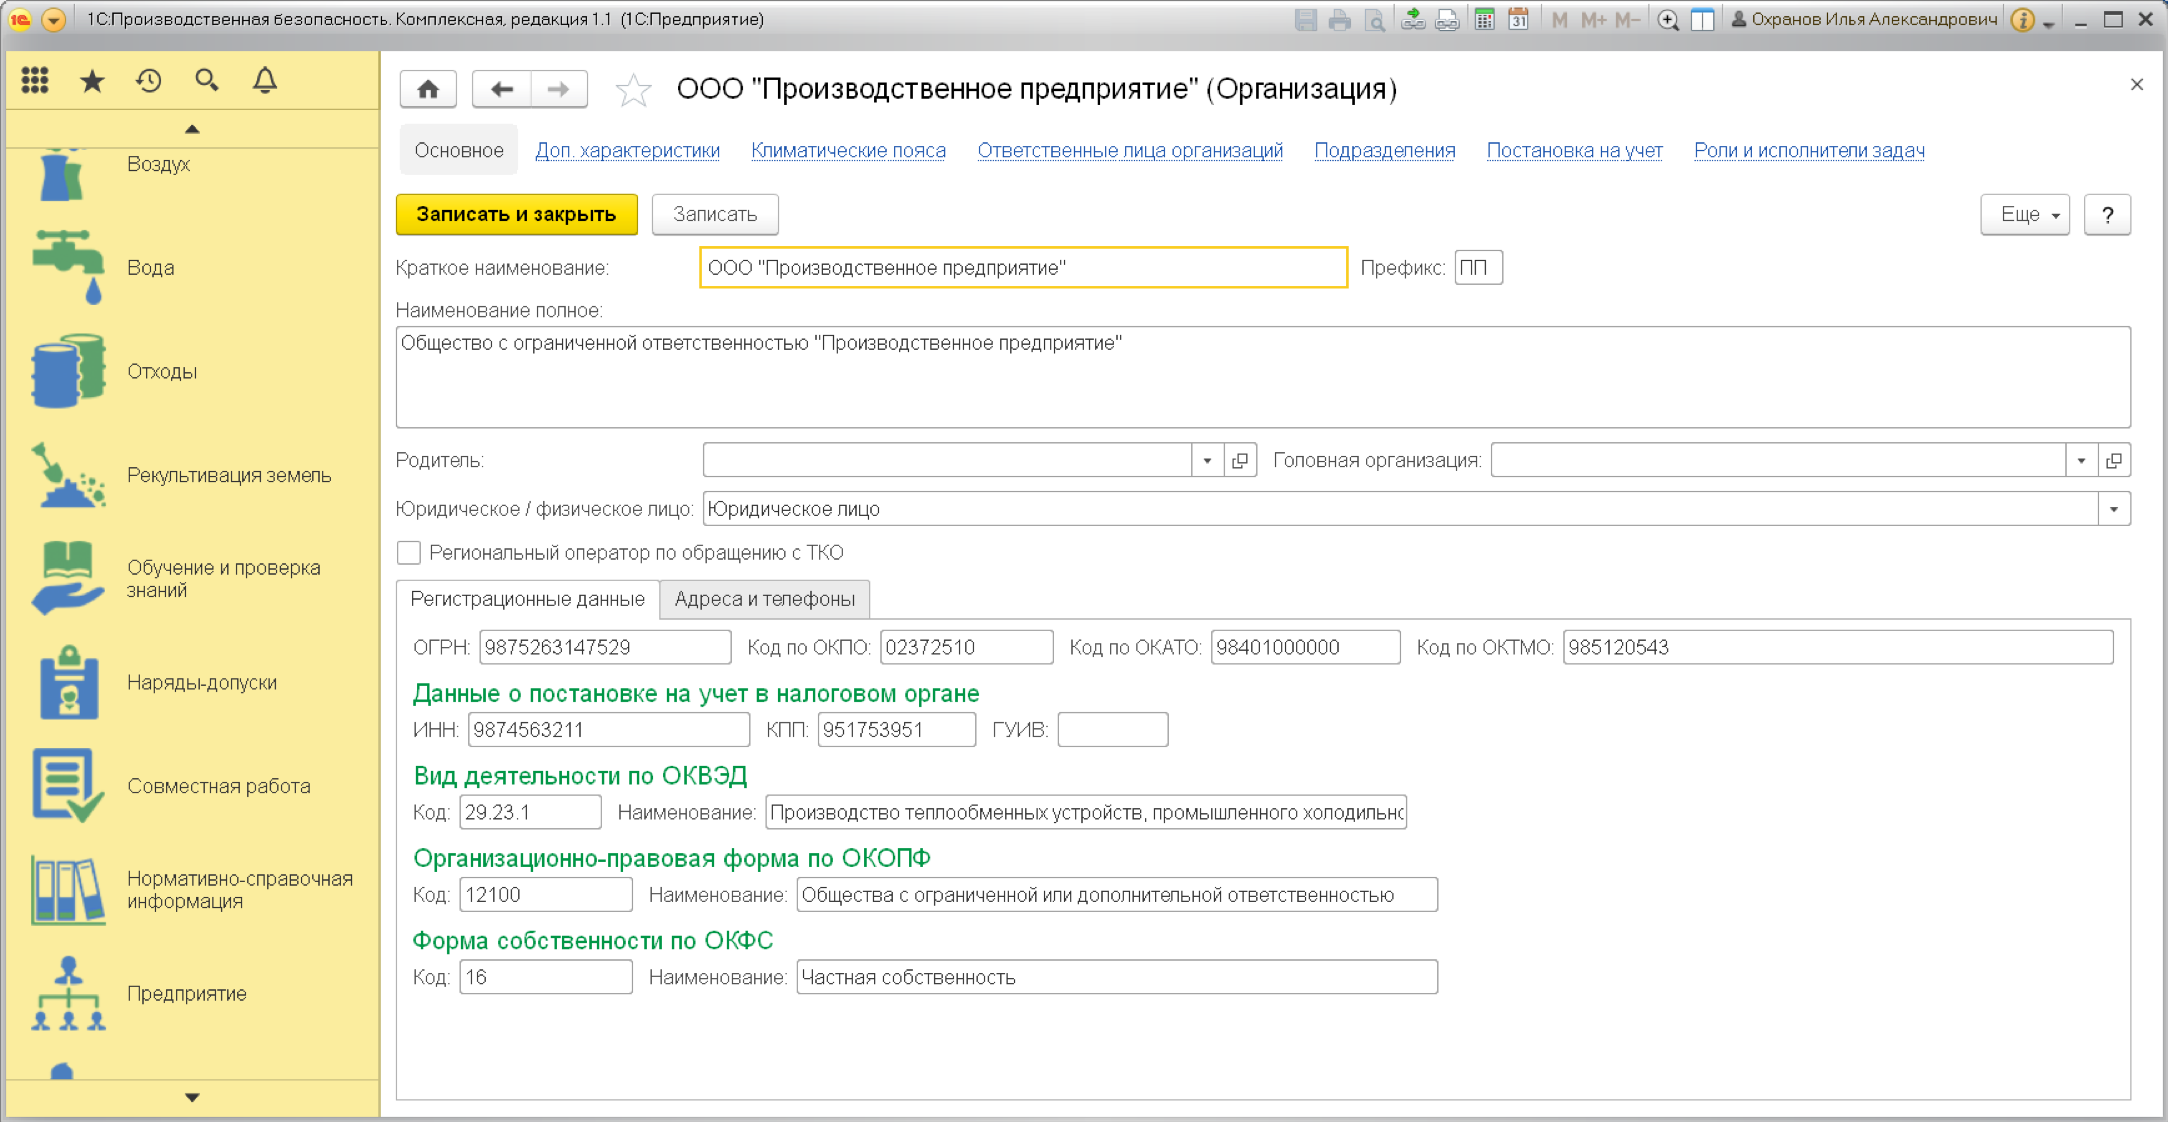Open the Головная организация selection form button

(x=2114, y=460)
